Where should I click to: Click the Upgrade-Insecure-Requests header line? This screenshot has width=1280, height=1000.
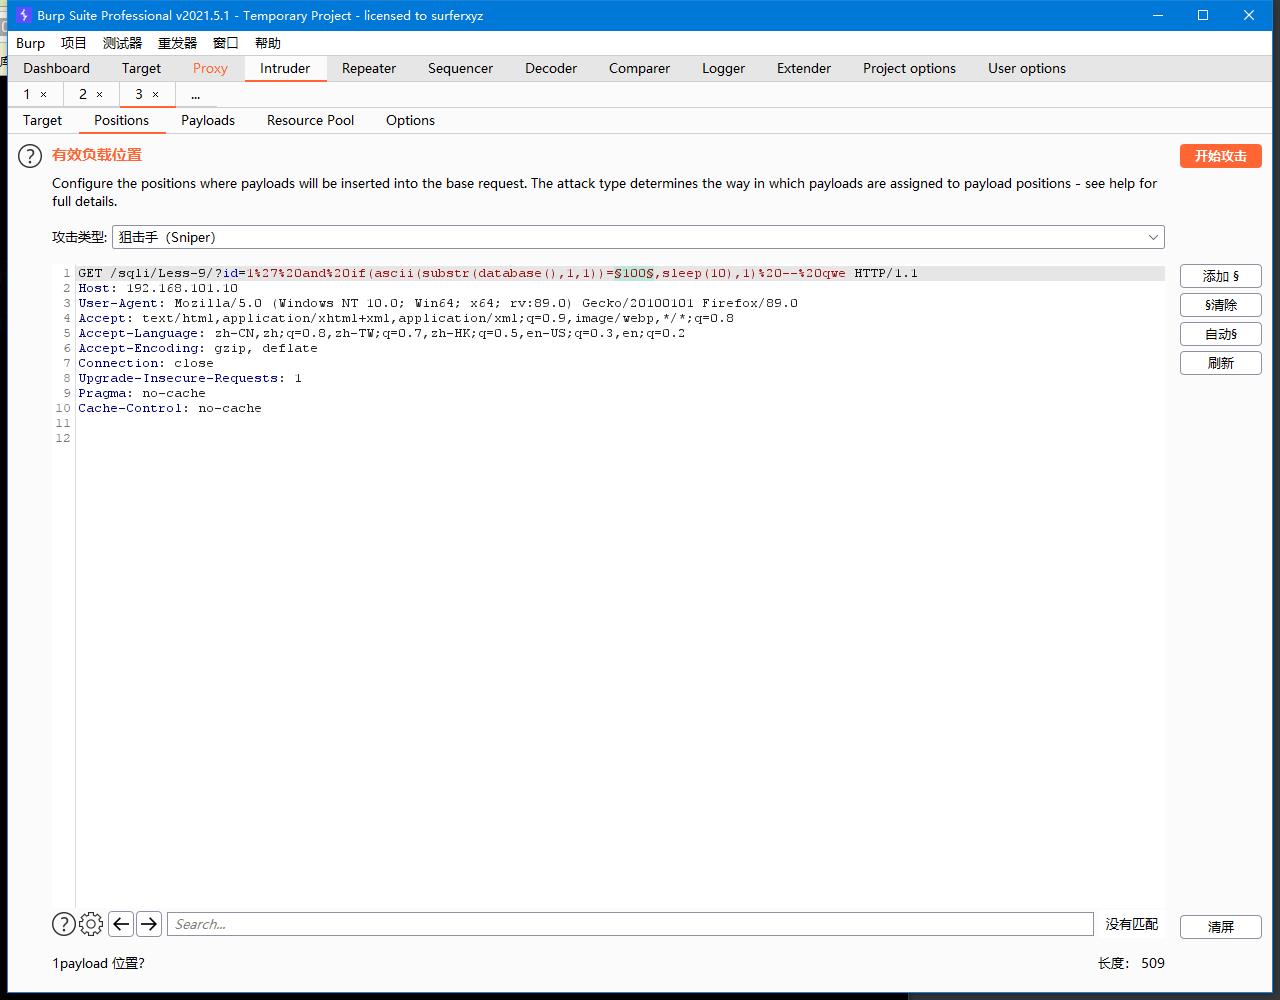click(x=190, y=378)
